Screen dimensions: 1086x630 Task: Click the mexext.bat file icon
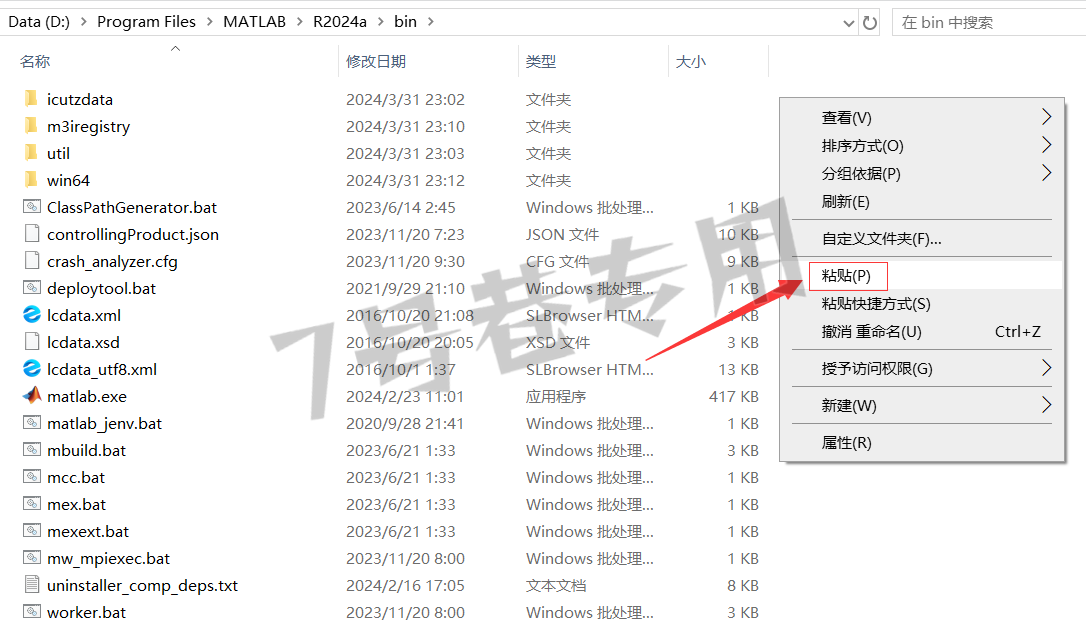click(x=32, y=531)
